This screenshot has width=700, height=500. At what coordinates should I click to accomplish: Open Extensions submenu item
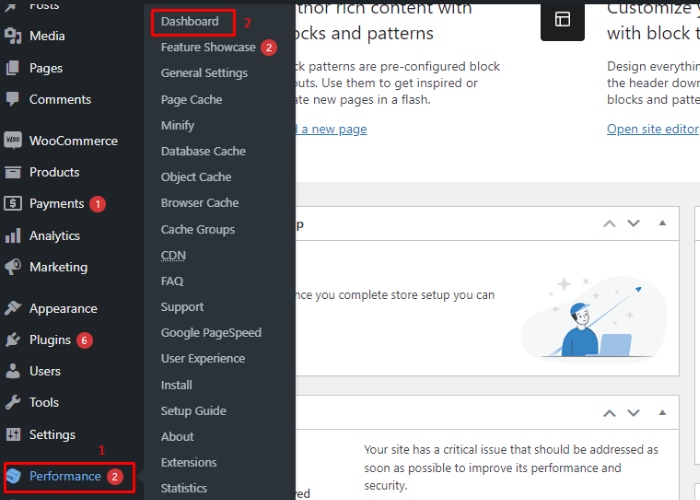188,462
